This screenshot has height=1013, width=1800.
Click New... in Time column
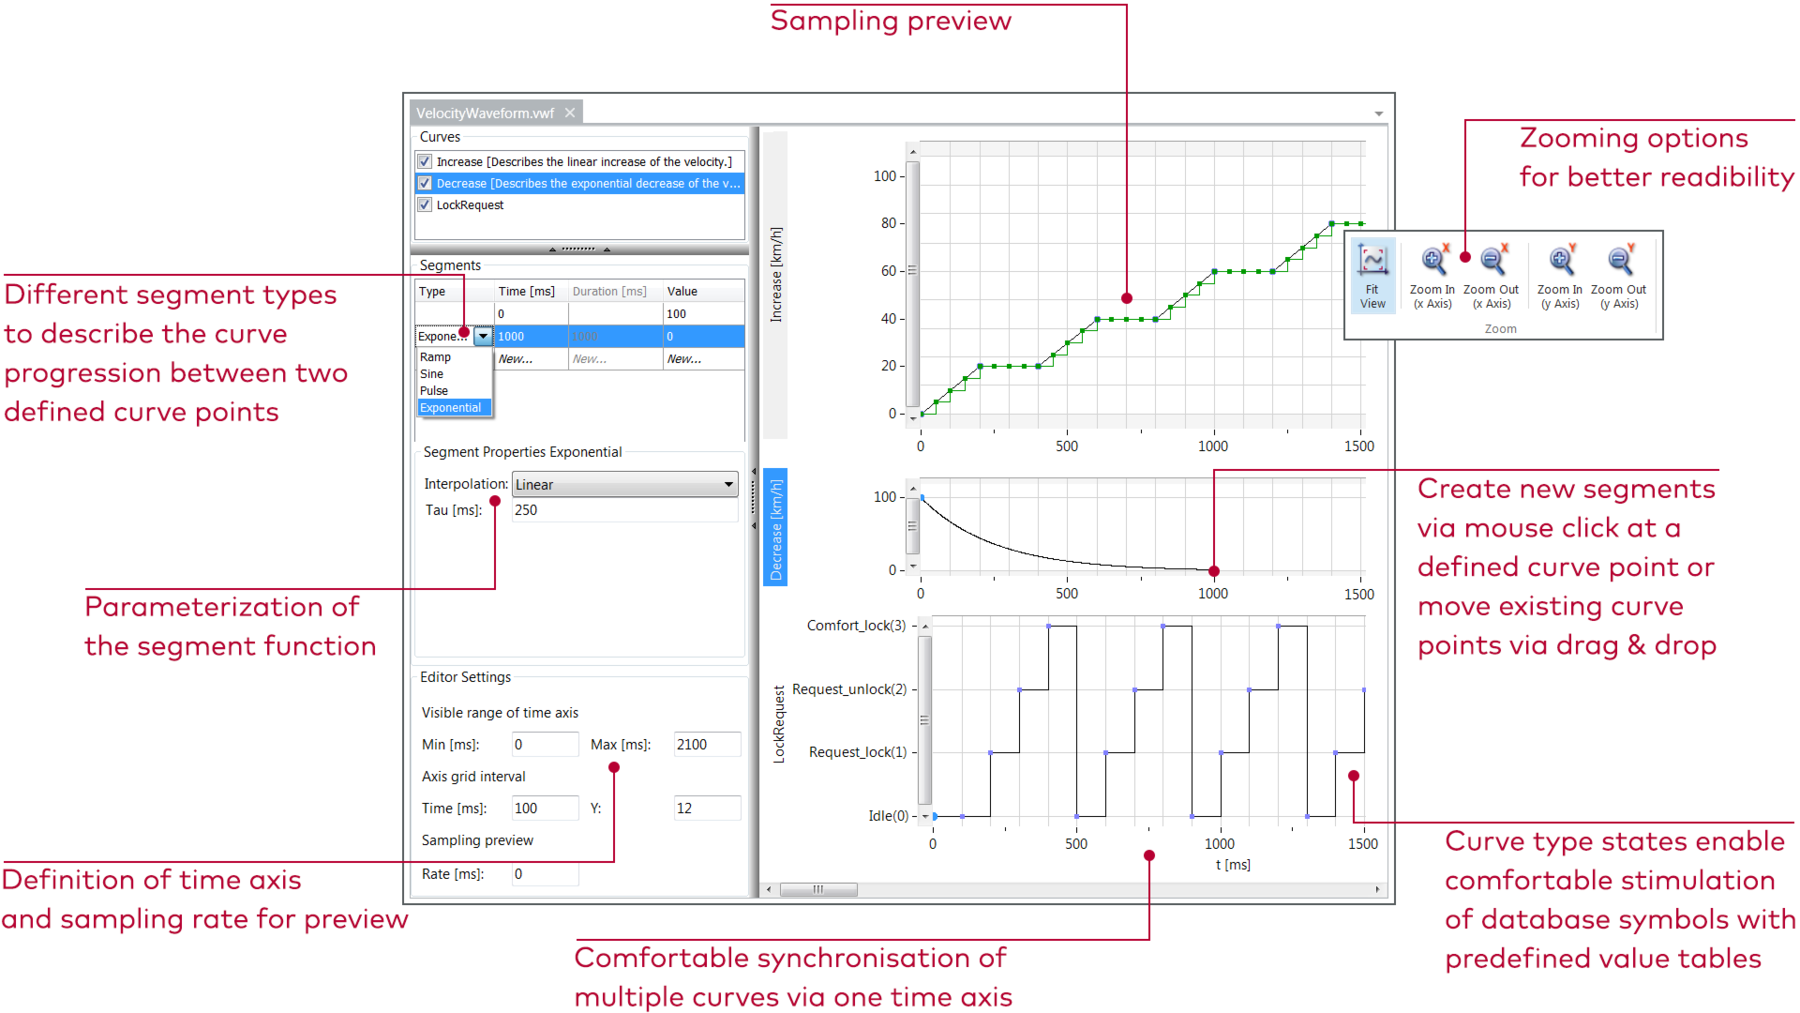(x=531, y=359)
